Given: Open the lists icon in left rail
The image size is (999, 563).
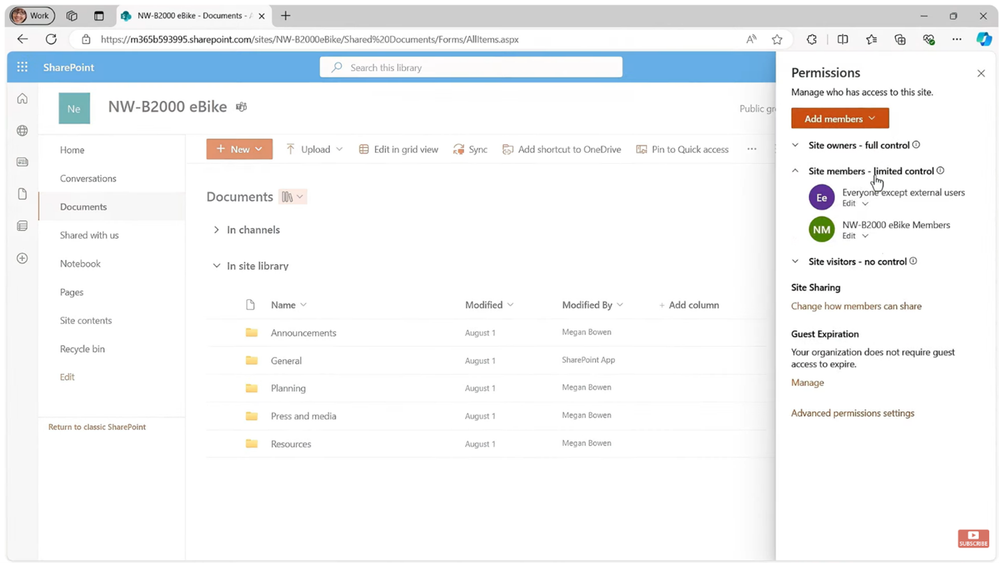Looking at the screenshot, I should click(x=22, y=226).
